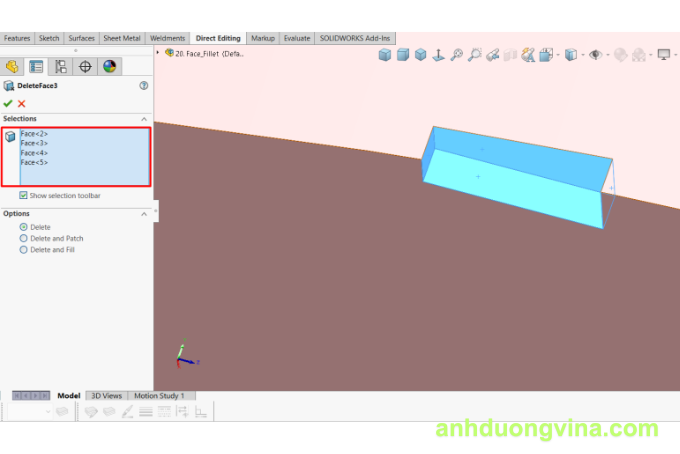Toggle the Show selection toolbar checkbox
The width and height of the screenshot is (680, 454).
pyautogui.click(x=24, y=195)
